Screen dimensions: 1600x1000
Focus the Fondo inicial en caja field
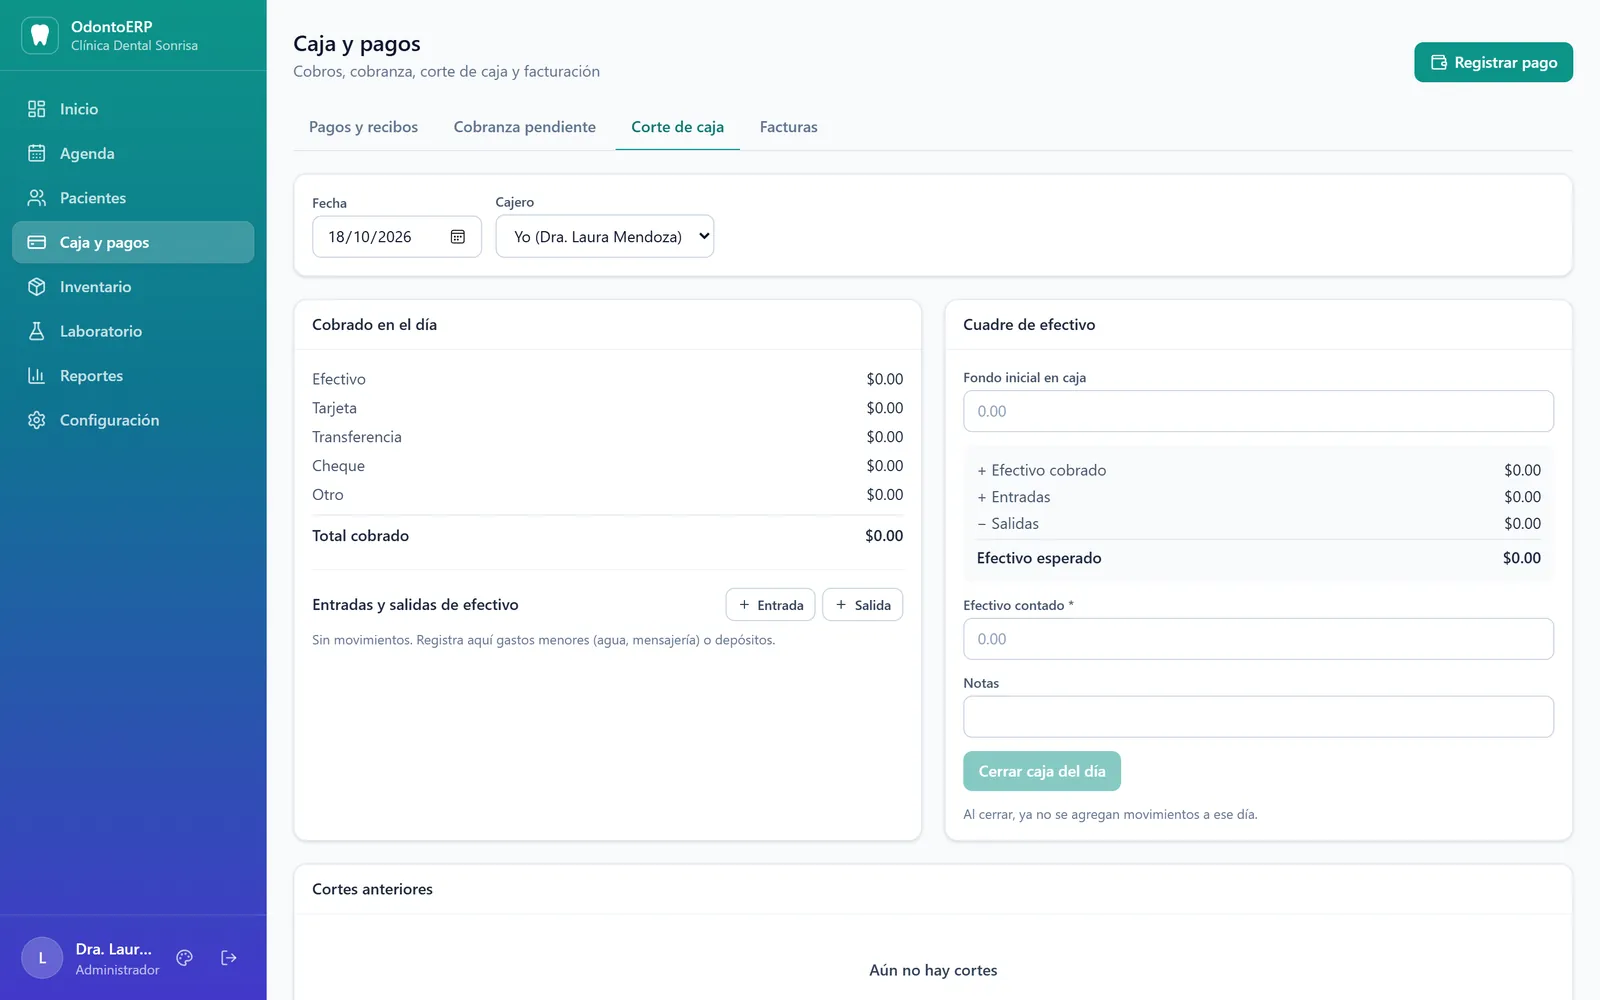[1258, 411]
